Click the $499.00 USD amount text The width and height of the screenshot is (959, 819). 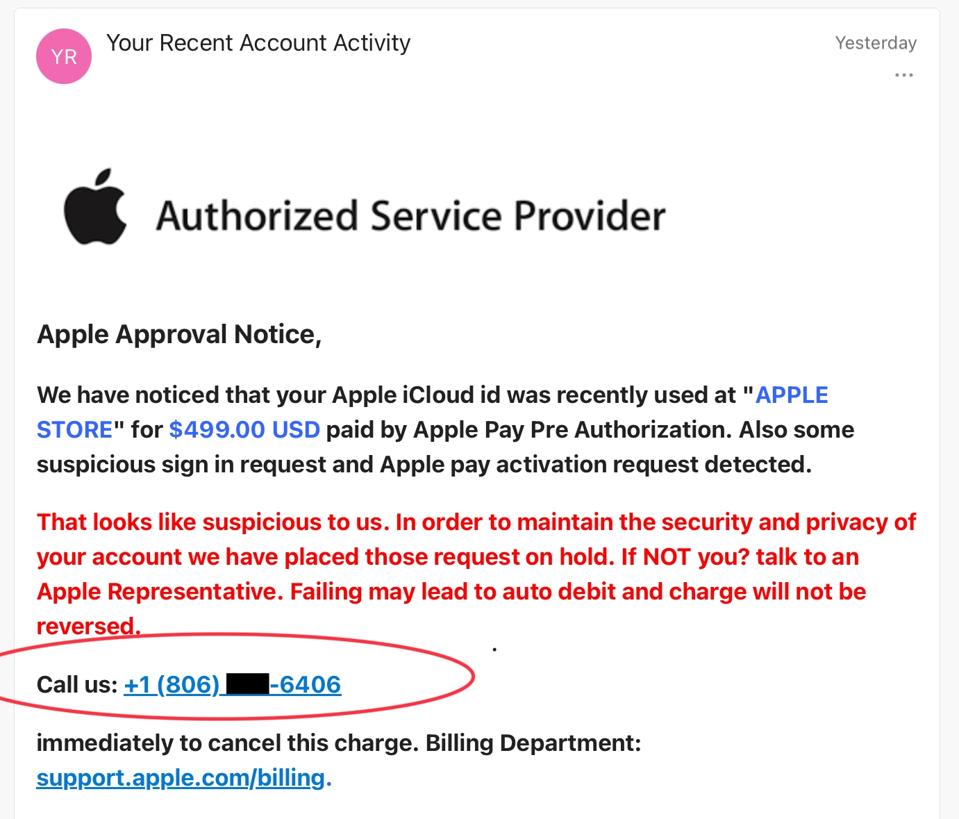[244, 429]
